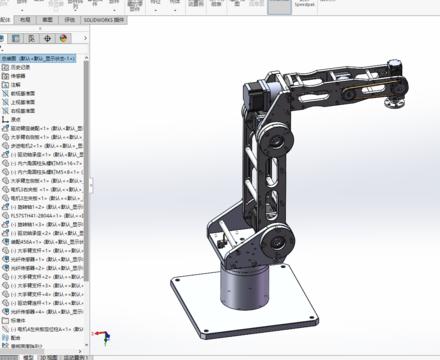Viewport: 440px width, 360px height.
Task: Switch to the 布局 ribbon tab
Action: 25,20
